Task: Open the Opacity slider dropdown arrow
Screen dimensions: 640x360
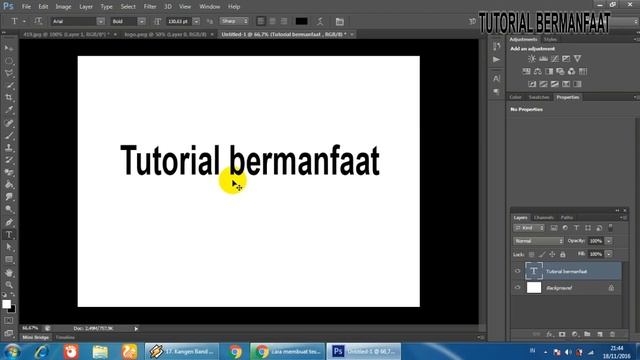Action: tap(609, 241)
